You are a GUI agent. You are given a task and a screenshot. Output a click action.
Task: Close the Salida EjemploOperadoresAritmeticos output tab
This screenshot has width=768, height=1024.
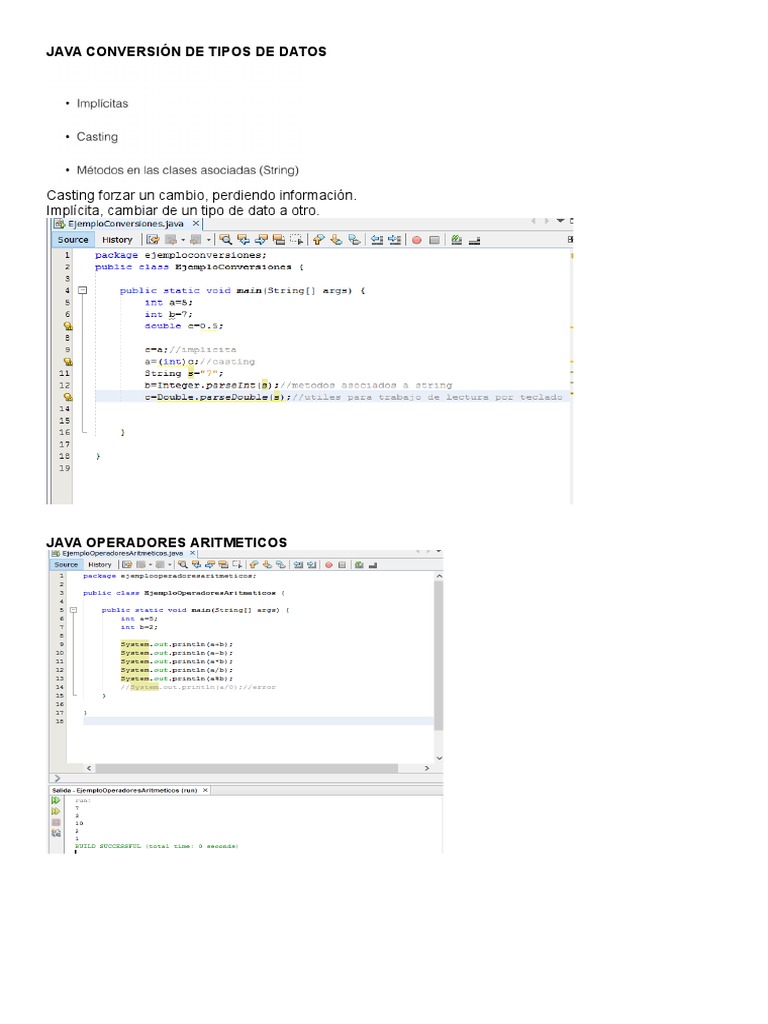coord(206,790)
